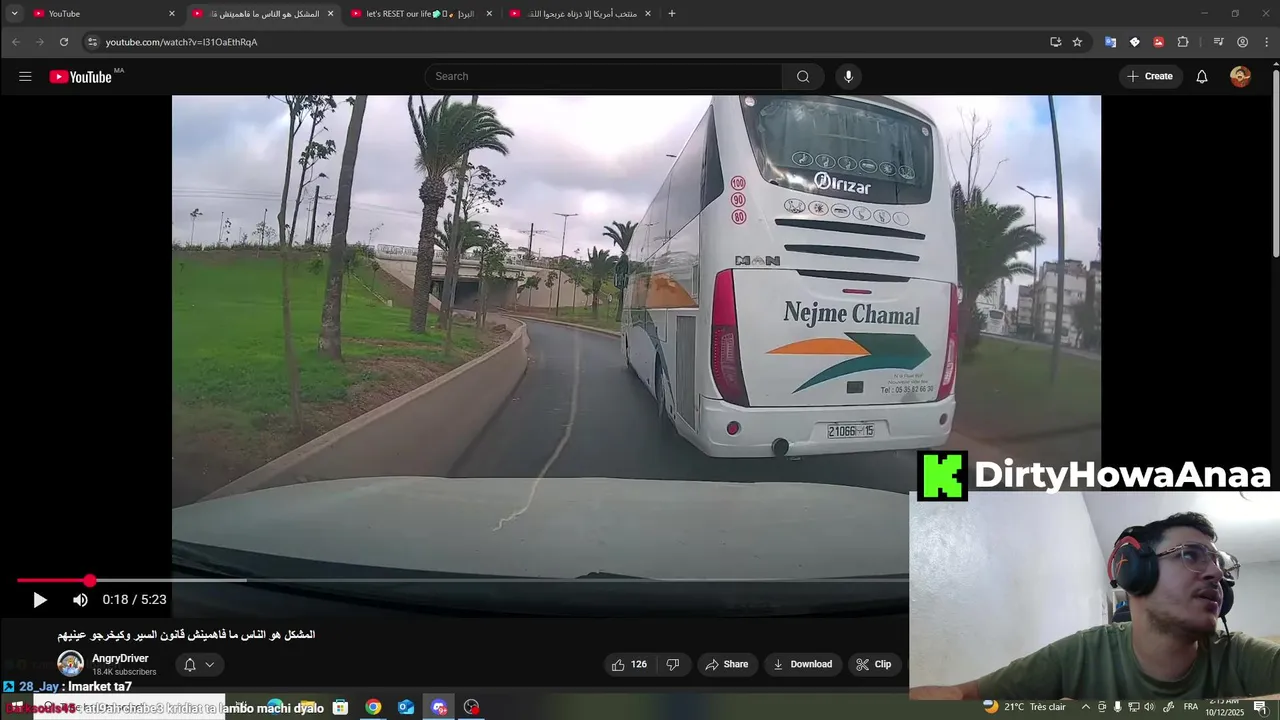Open the Google Translate extension
This screenshot has width=1280, height=720.
[x=1110, y=42]
